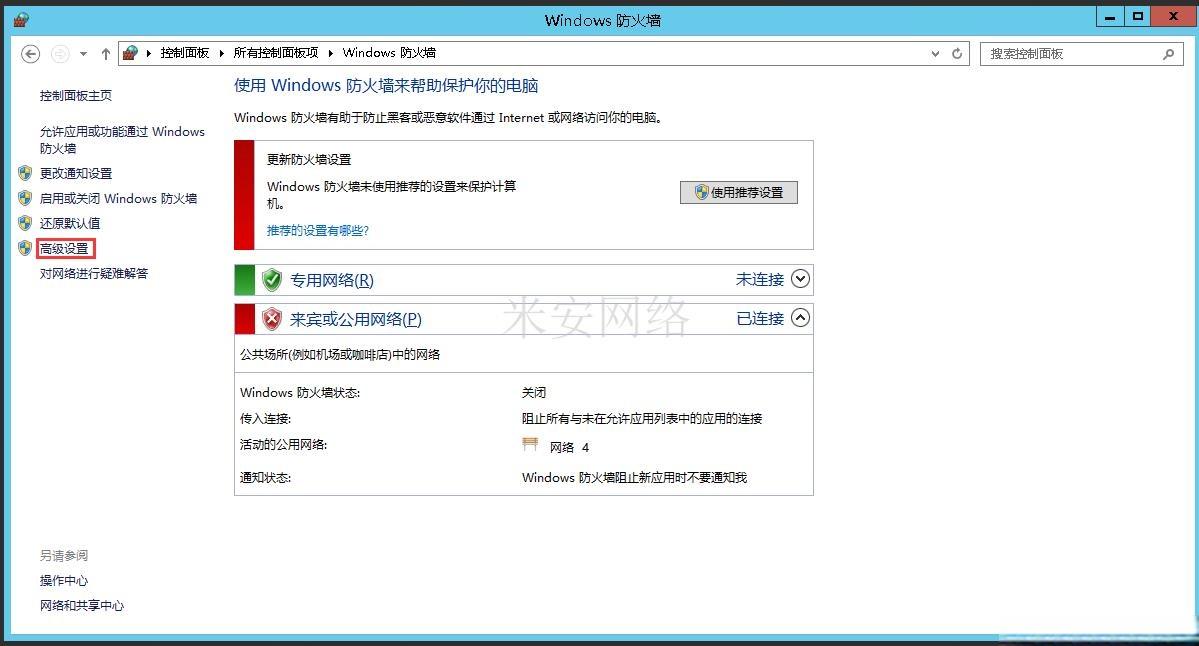This screenshot has height=646, width=1199.
Task: Open 控制面板主页 link
Action: (76, 96)
